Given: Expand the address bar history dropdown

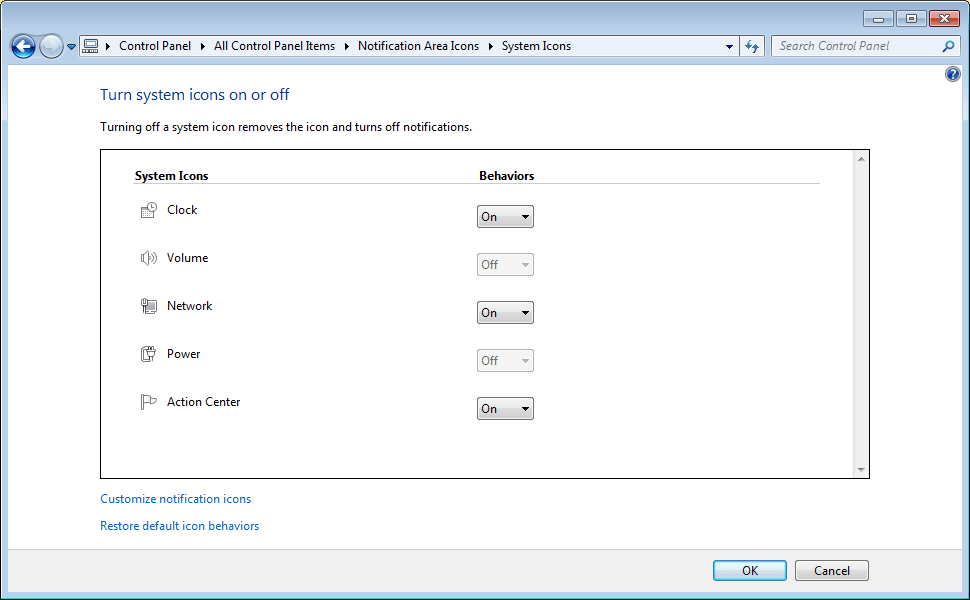Looking at the screenshot, I should coord(729,46).
